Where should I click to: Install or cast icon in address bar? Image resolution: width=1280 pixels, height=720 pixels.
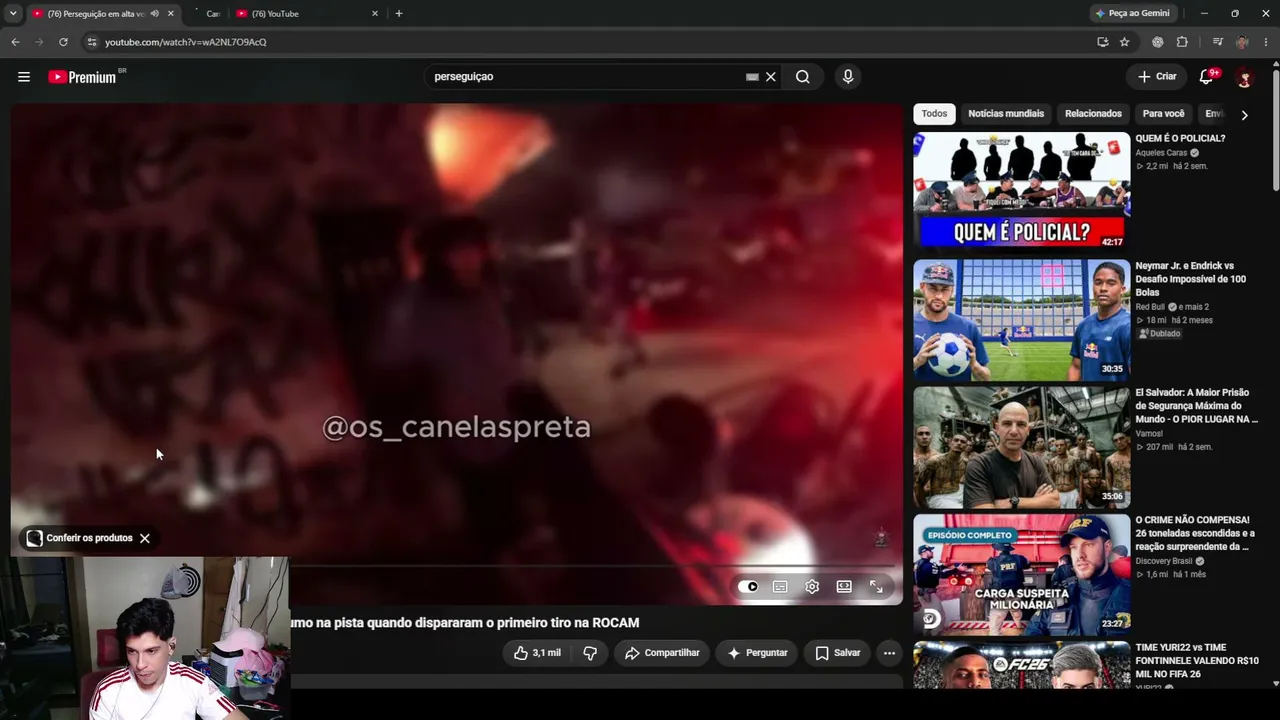(1102, 42)
